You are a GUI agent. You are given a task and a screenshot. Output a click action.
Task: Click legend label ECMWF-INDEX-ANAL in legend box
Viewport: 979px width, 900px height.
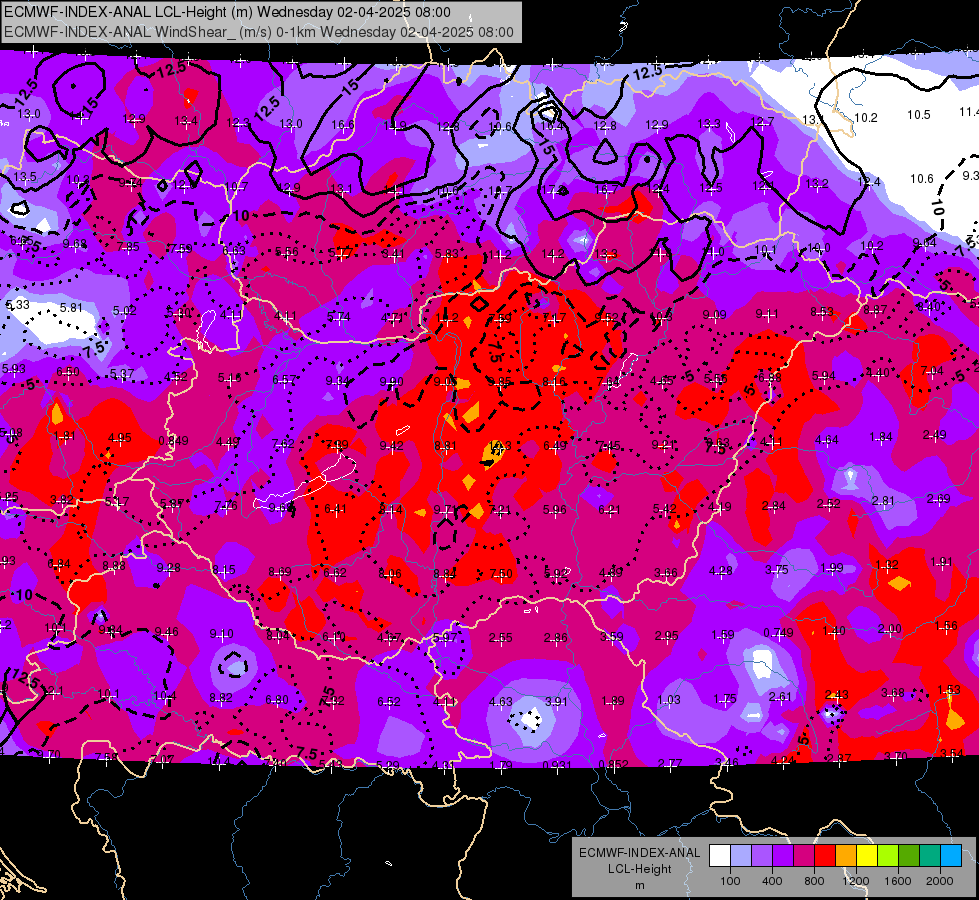[639, 853]
